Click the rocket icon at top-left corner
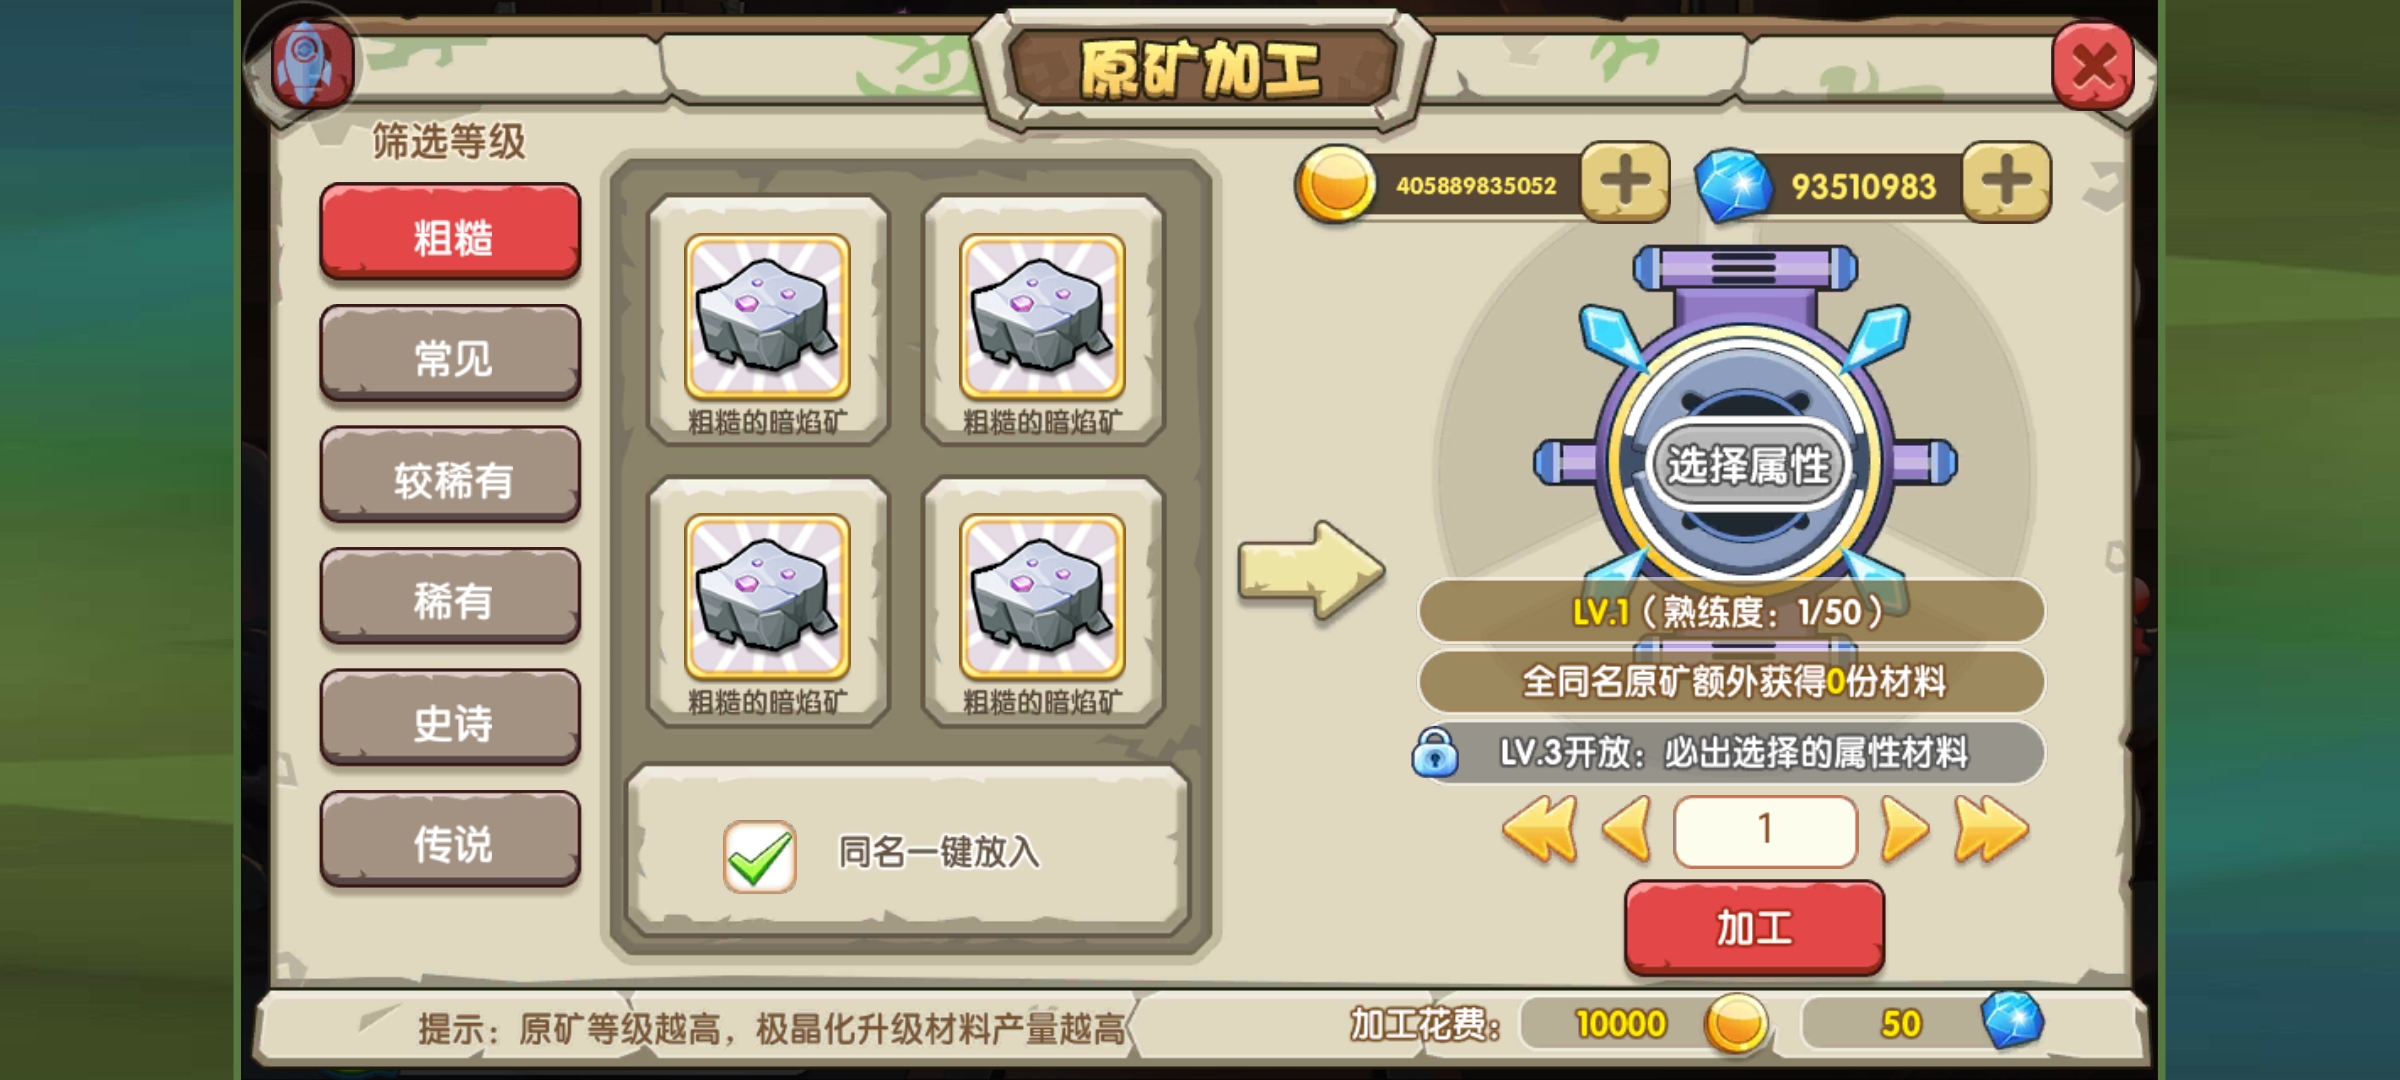The image size is (2400, 1080). (311, 62)
